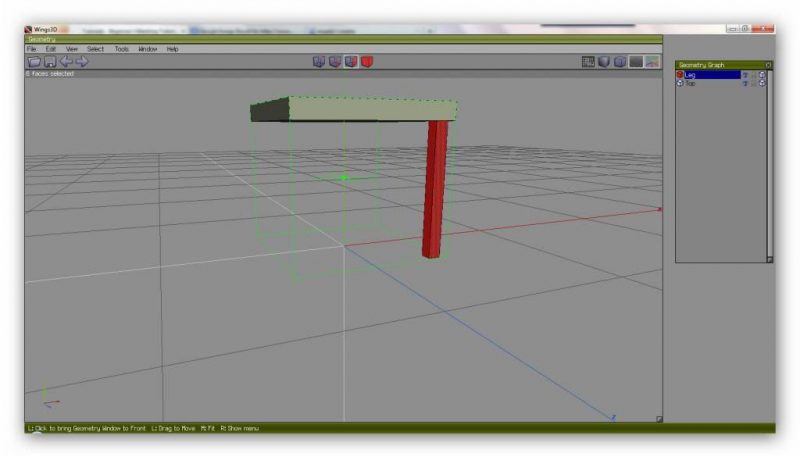Image resolution: width=800 pixels, height=457 pixels.
Task: Toggle the ground plane grid display
Action: coord(589,62)
